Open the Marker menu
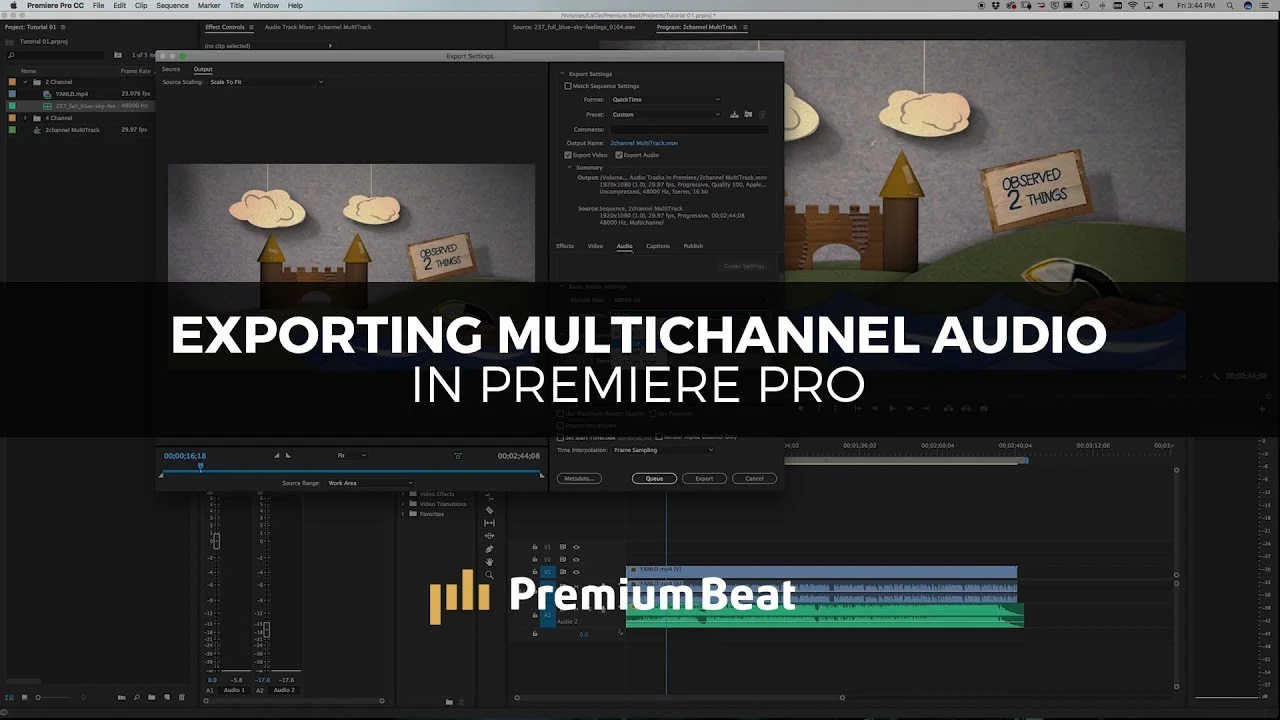Viewport: 1280px width, 720px height. pyautogui.click(x=208, y=5)
